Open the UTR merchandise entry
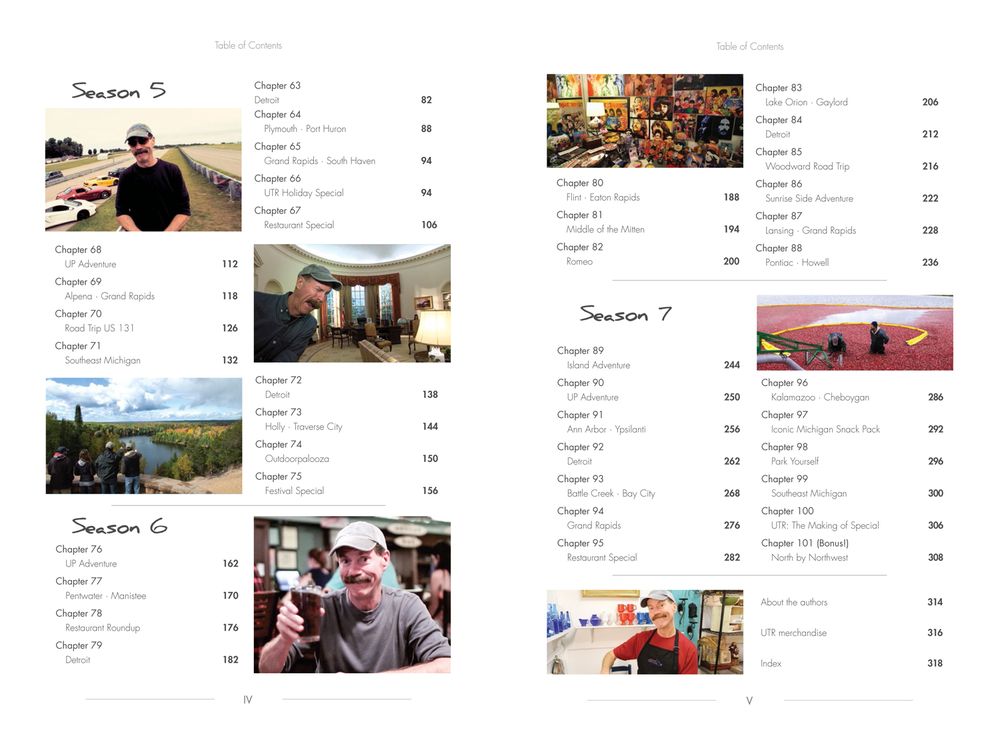Screen dimensions: 996x746 click(852, 632)
